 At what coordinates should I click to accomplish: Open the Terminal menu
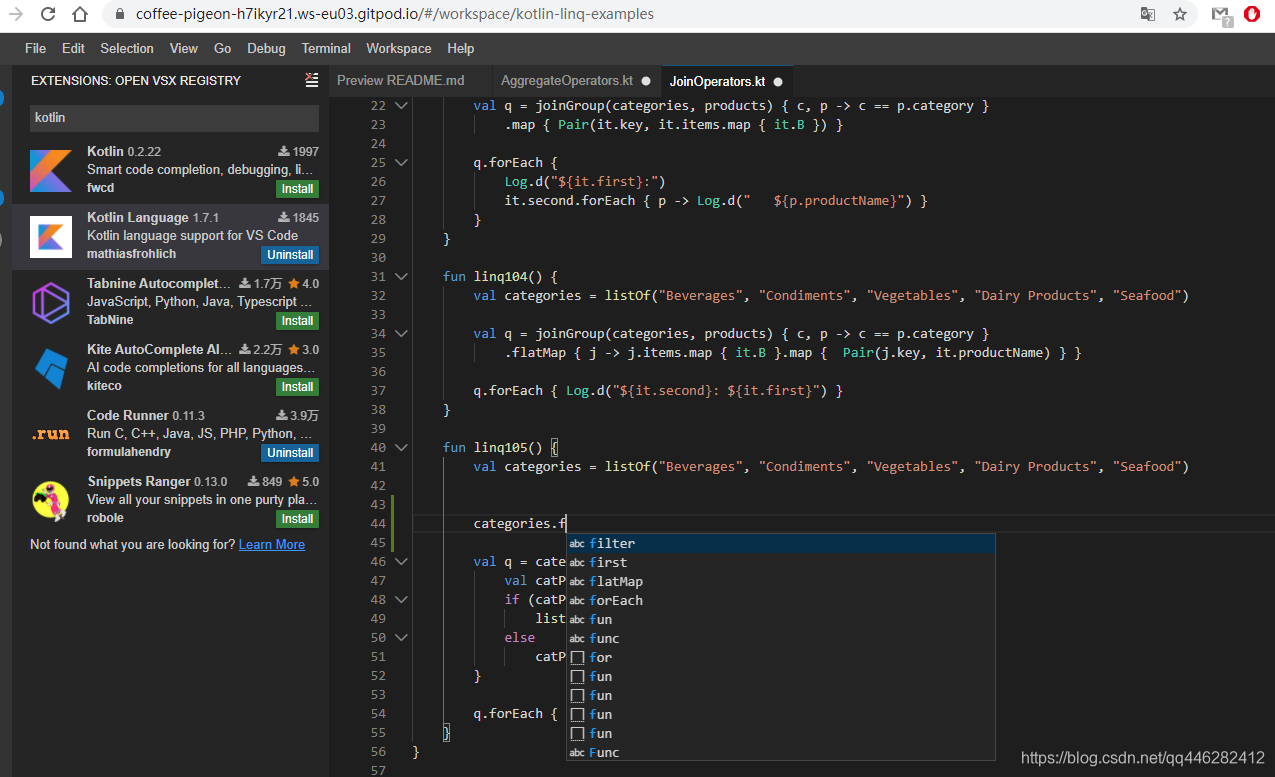326,48
